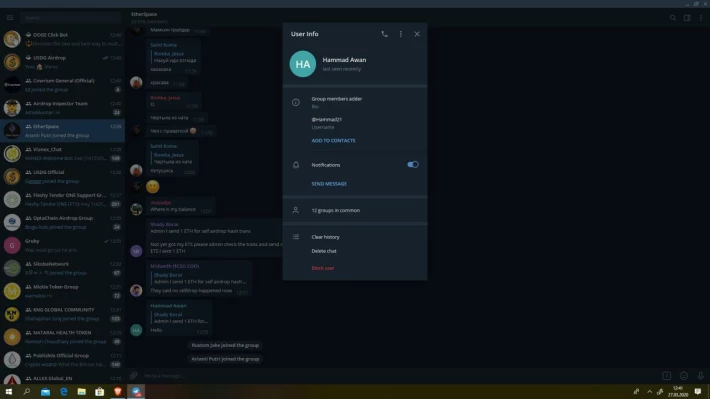Click Hammad Awan's HA profile avatar
Viewport: 710px width, 399px height.
click(302, 64)
